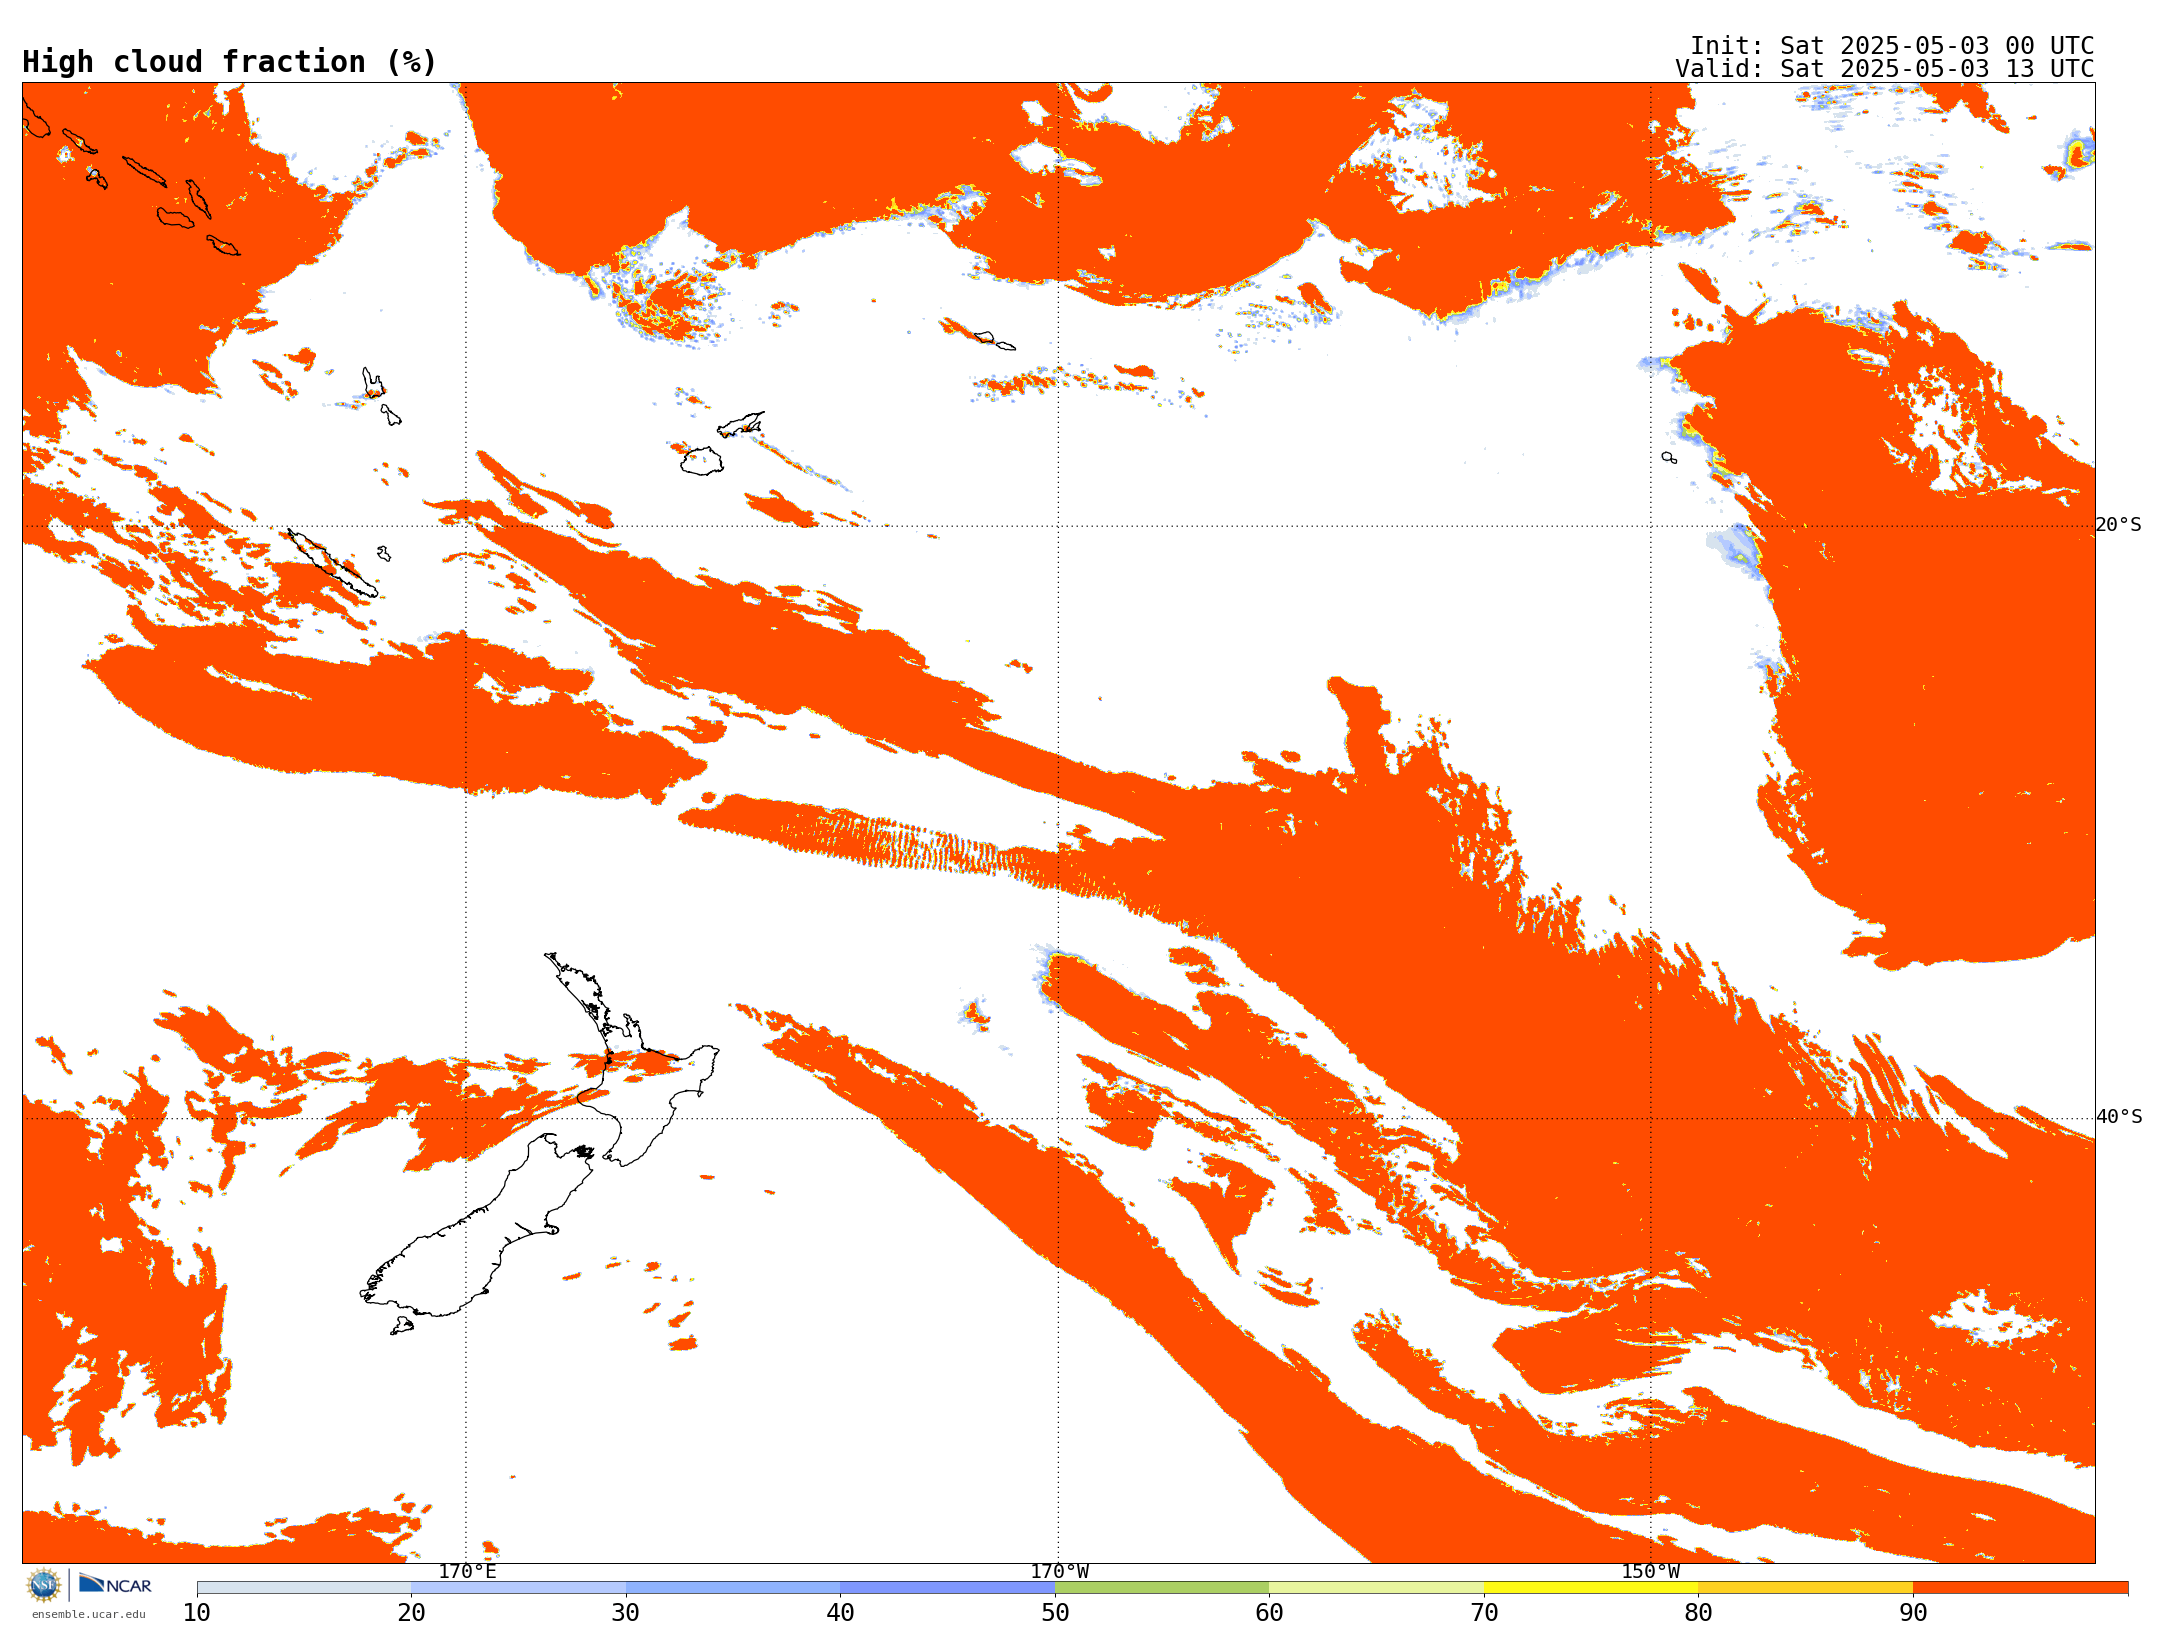This screenshot has width=2160, height=1626.
Task: Click the 10–20 pale gray colorbar segment
Action: coord(304,1587)
